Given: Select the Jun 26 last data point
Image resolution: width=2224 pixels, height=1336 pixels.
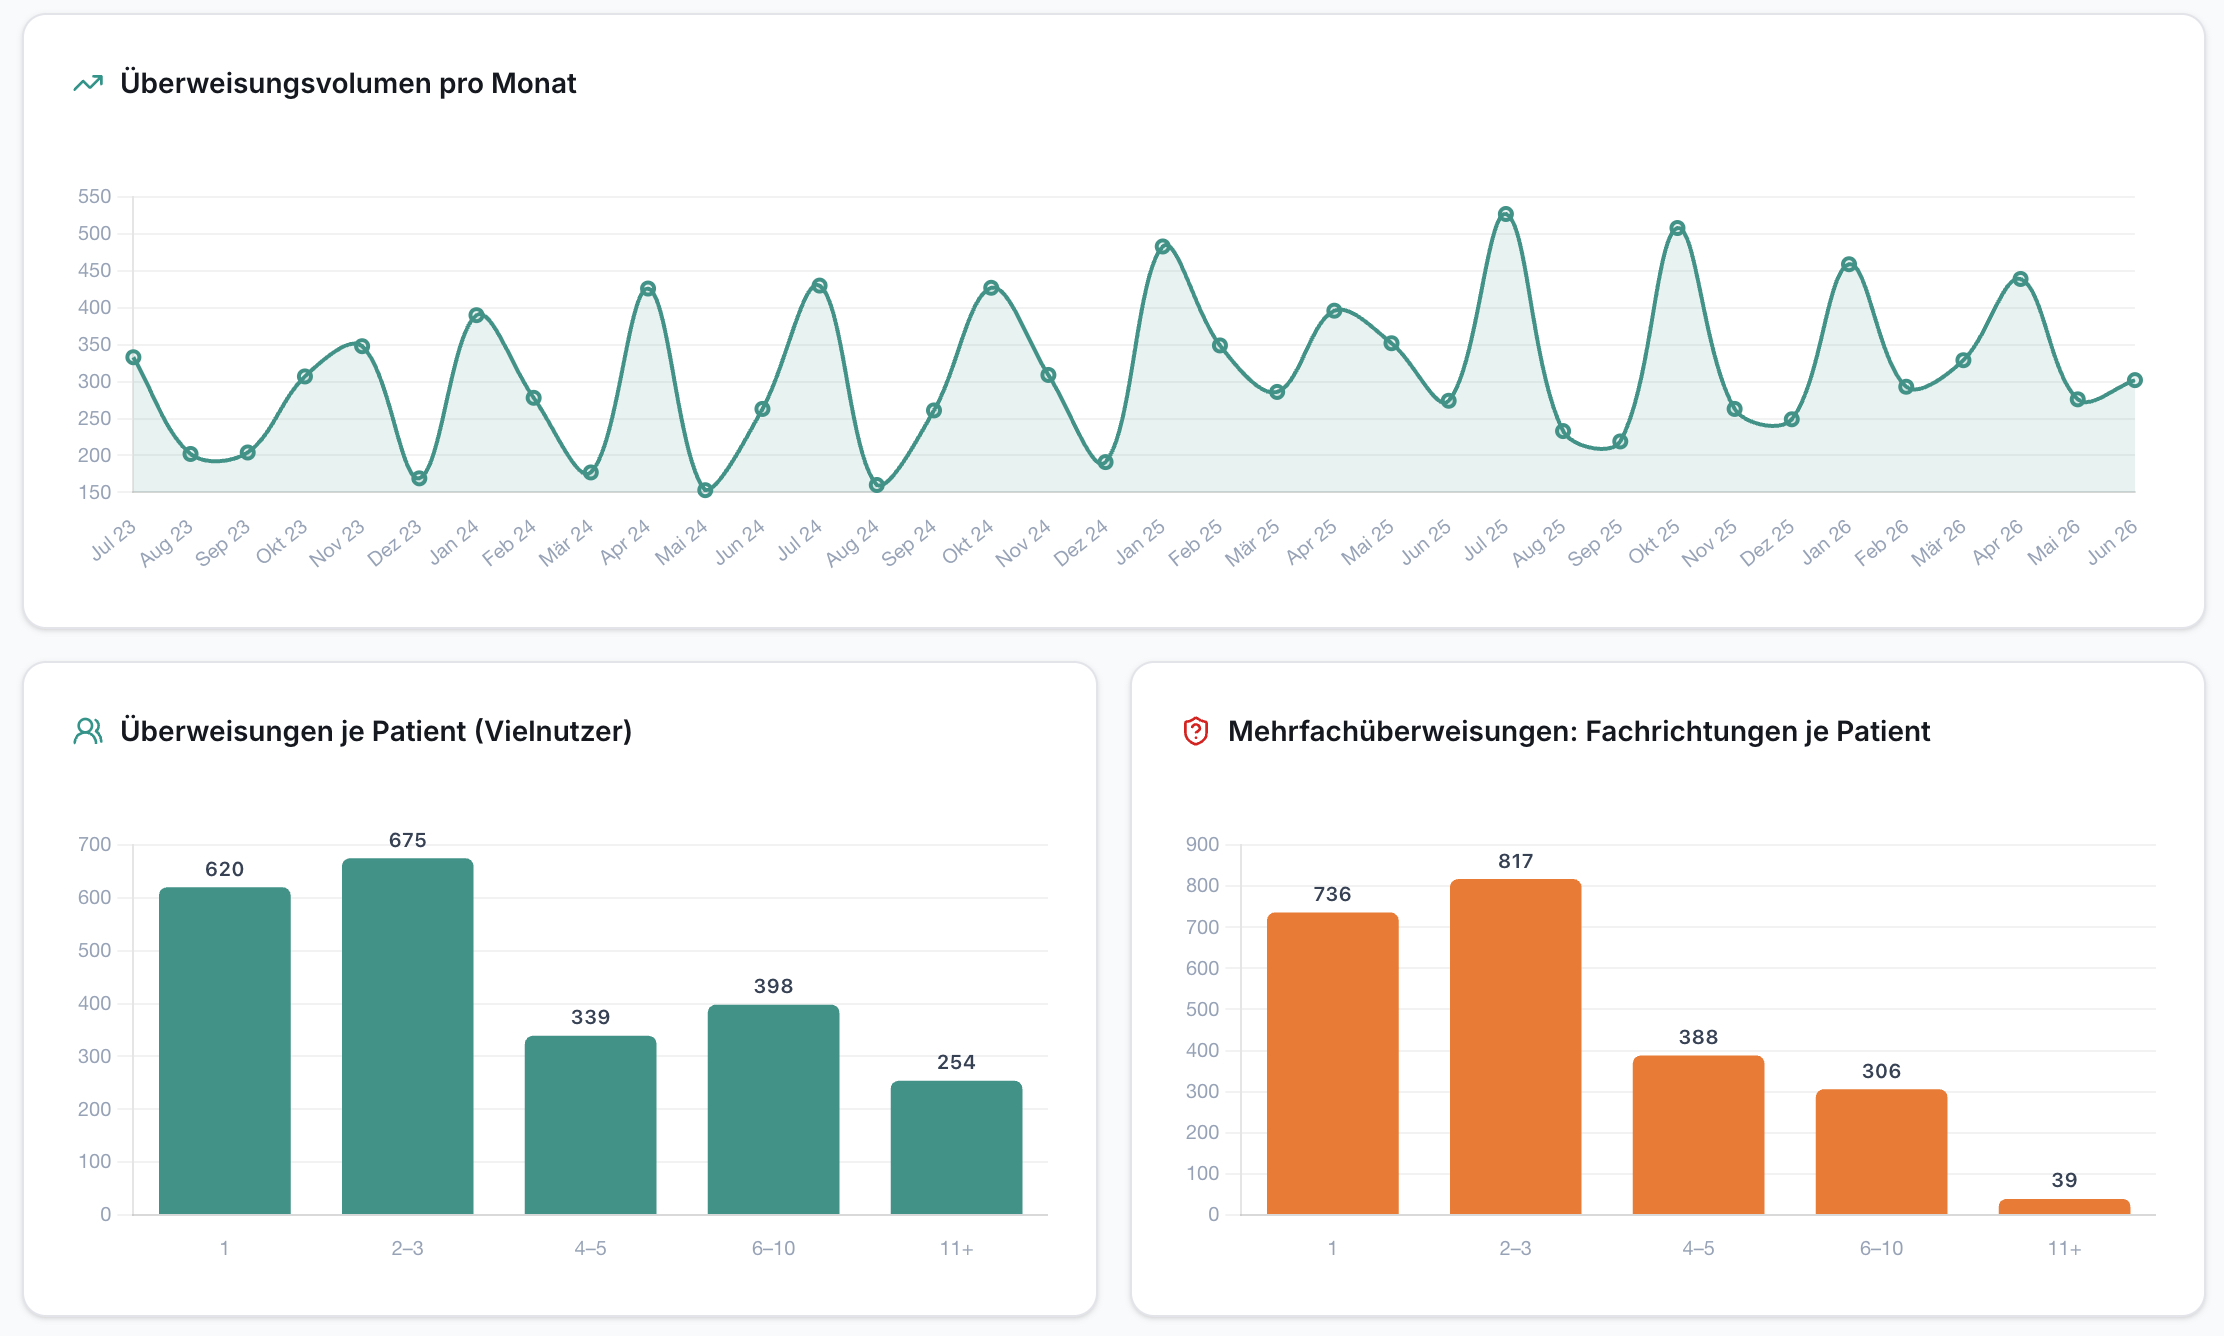Looking at the screenshot, I should tap(2135, 380).
